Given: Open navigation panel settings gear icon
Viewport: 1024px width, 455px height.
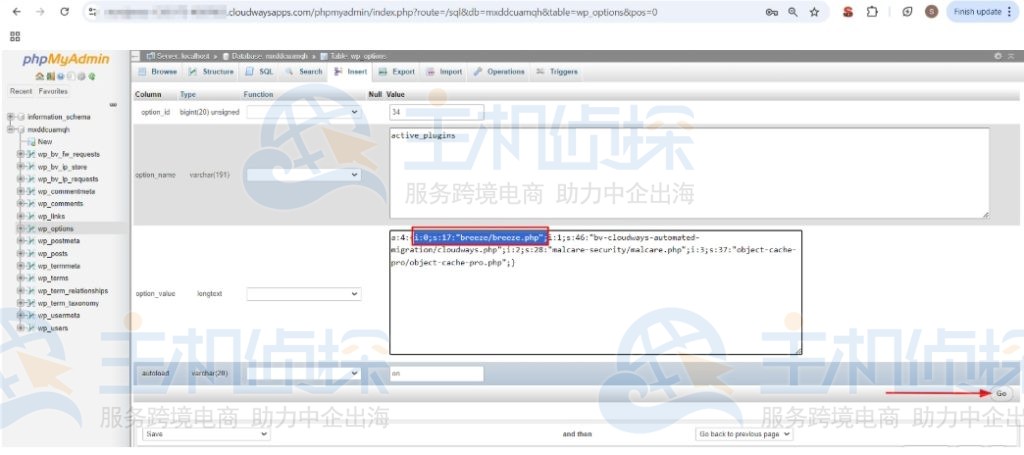Looking at the screenshot, I should click(x=81, y=76).
